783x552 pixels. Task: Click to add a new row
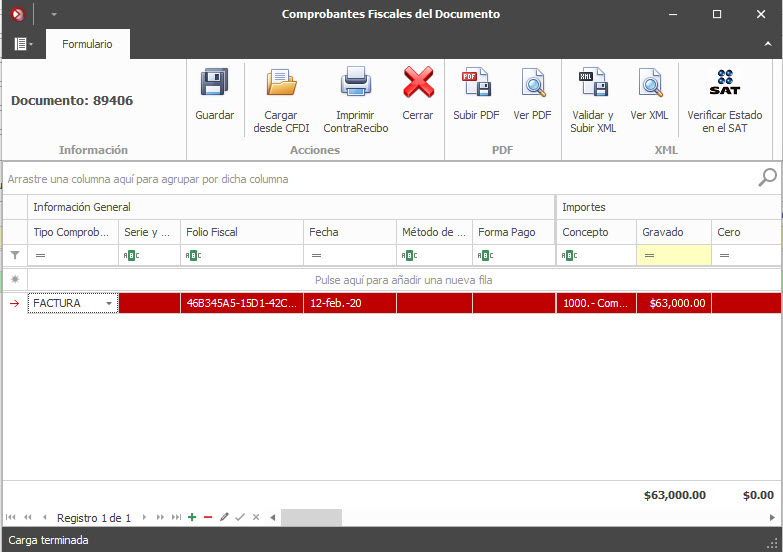[403, 280]
